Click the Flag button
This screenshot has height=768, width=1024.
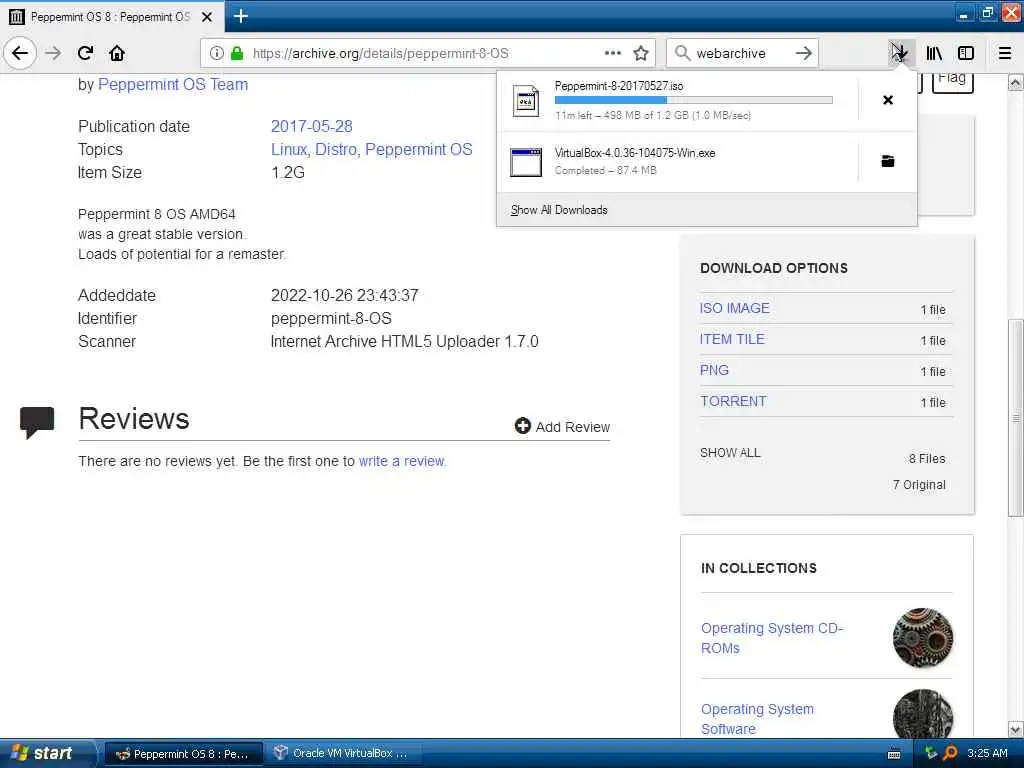[x=952, y=82]
